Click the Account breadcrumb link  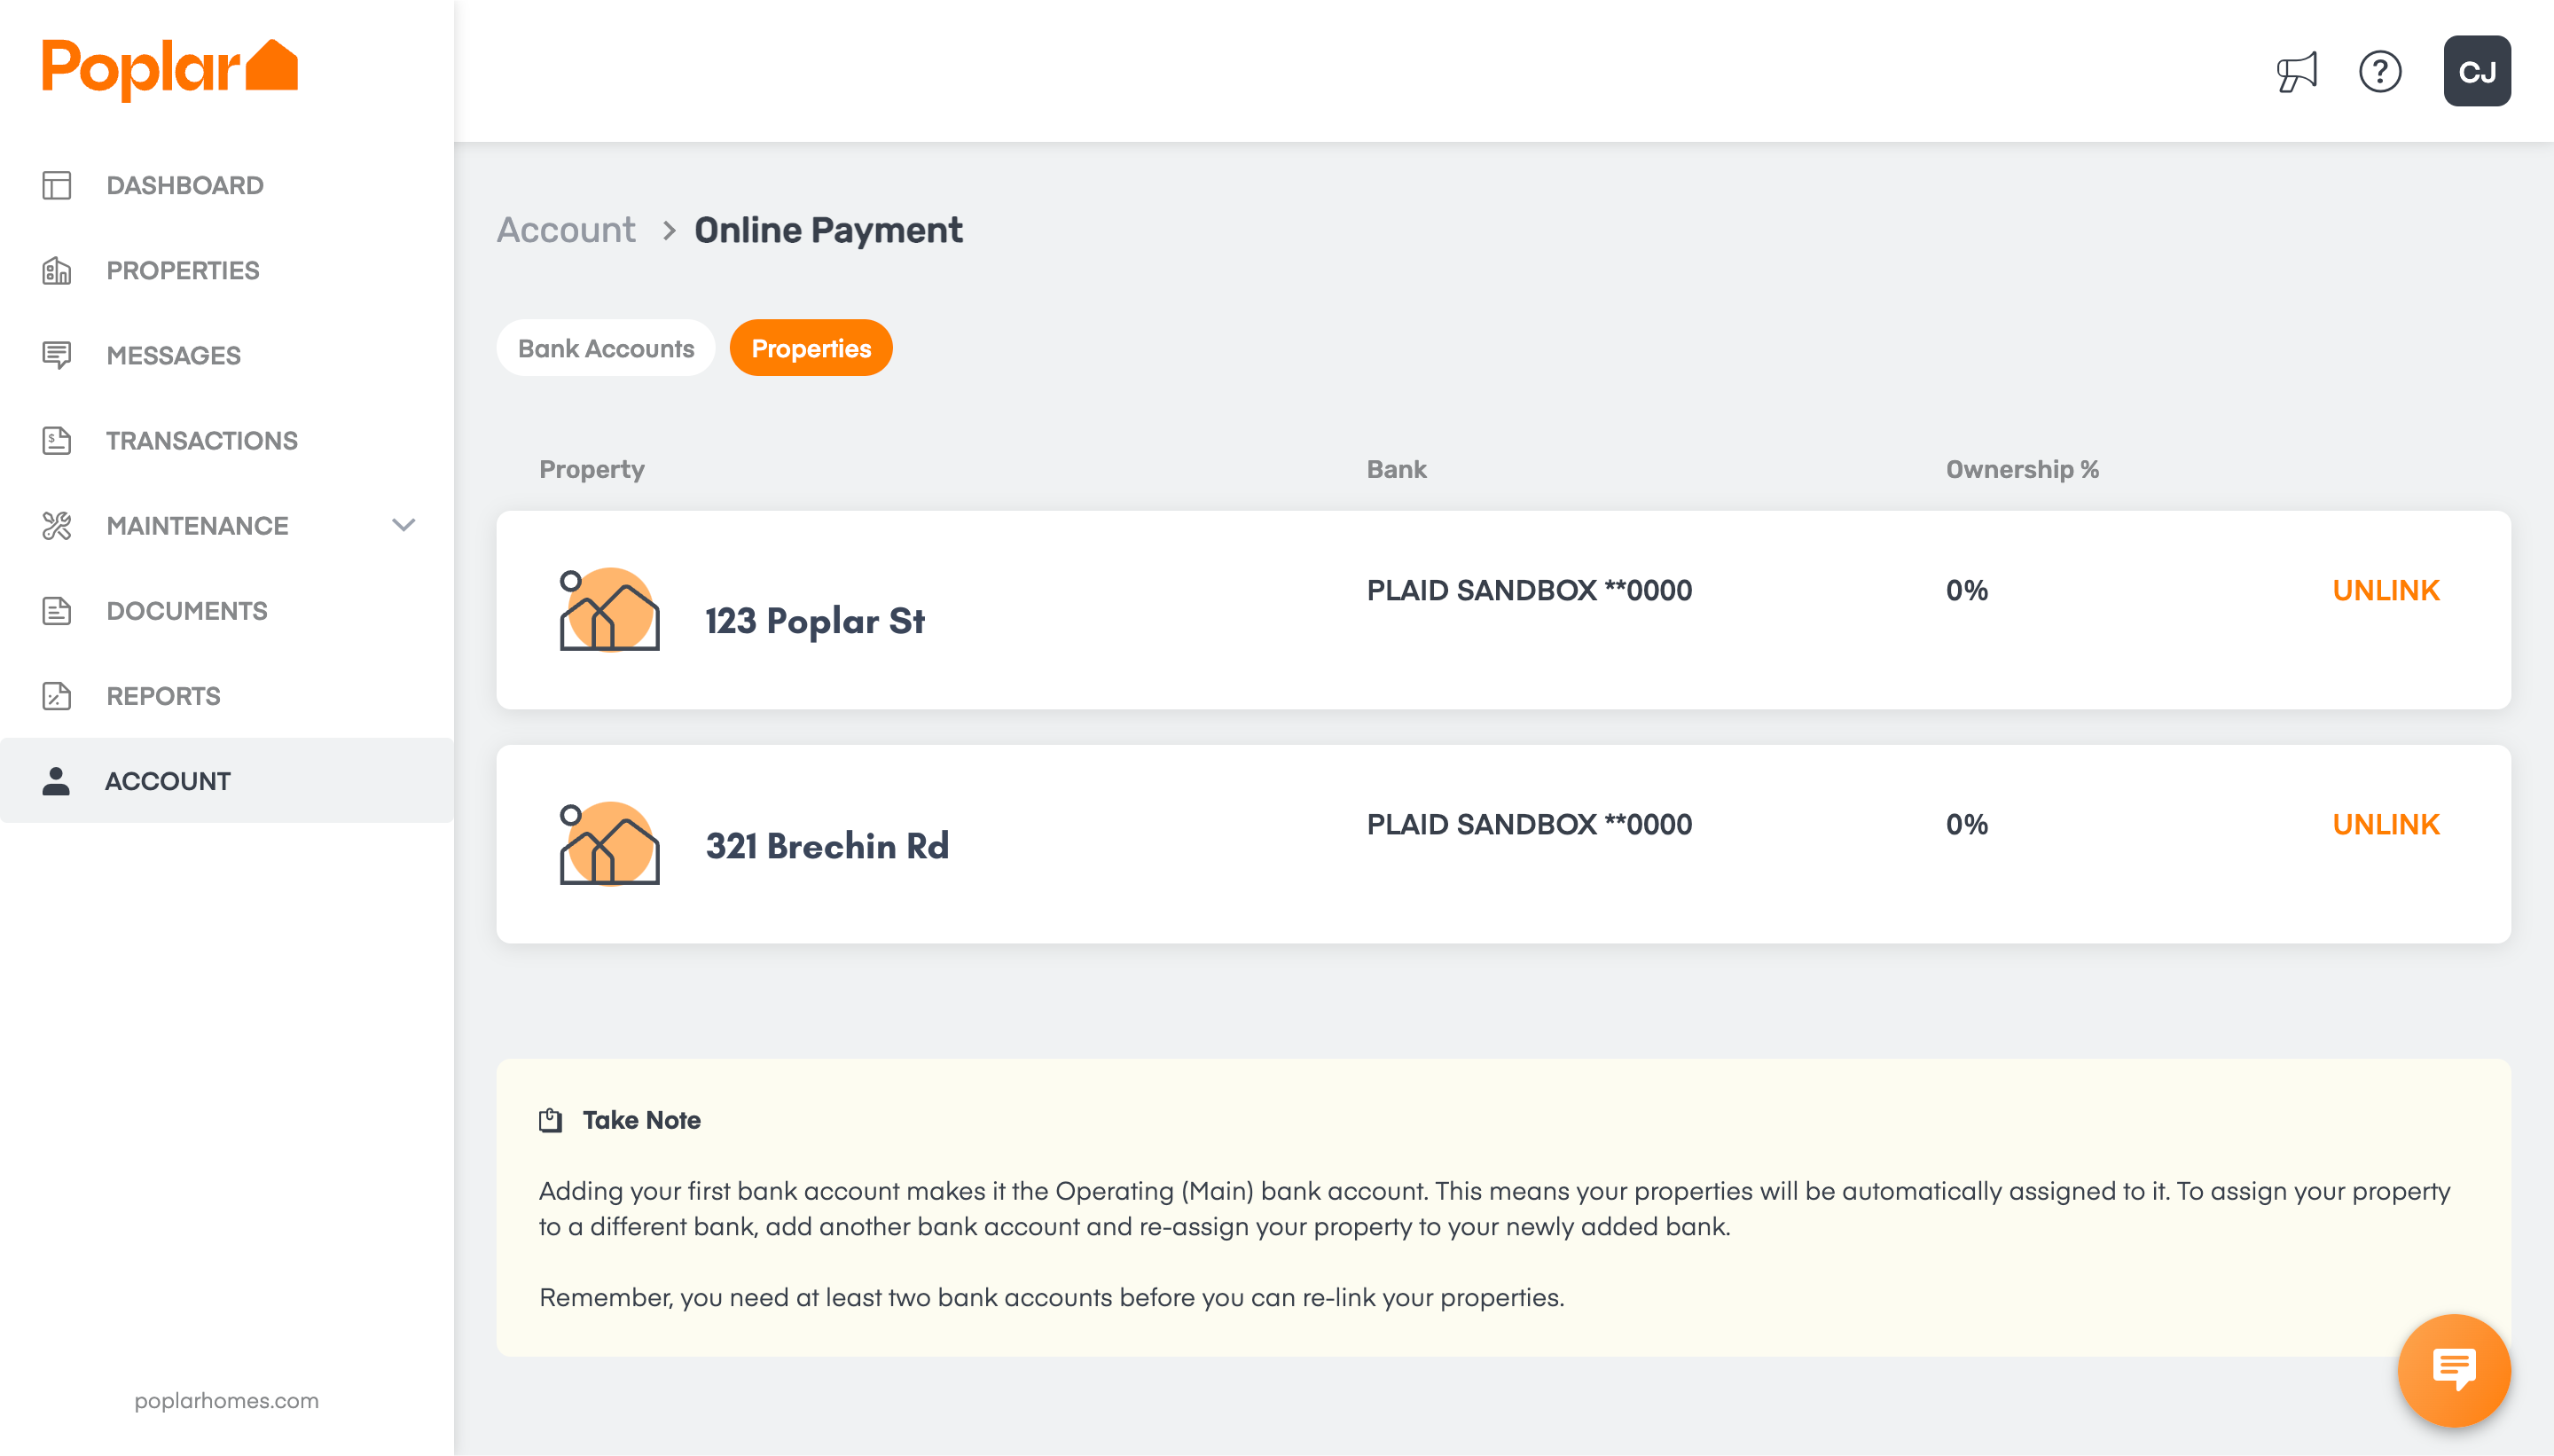click(x=566, y=230)
